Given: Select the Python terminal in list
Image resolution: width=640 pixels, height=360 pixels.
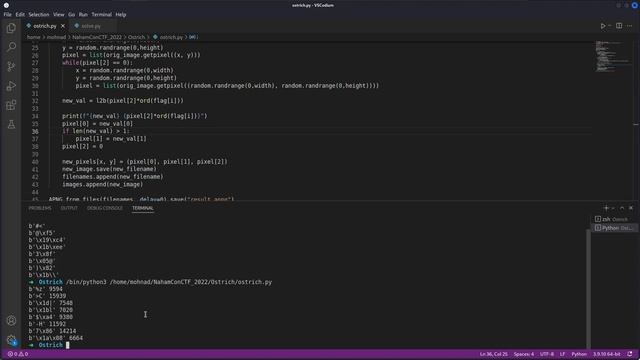Looking at the screenshot, I should point(614,228).
